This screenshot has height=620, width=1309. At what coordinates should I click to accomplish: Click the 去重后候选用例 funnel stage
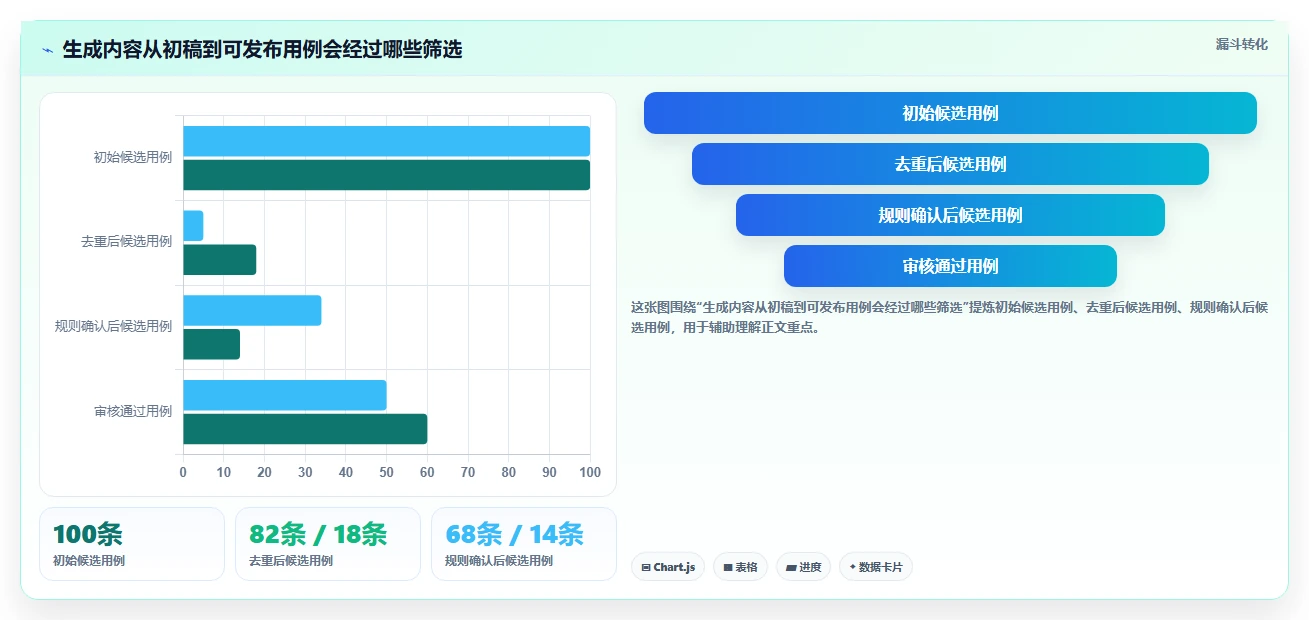pos(950,164)
